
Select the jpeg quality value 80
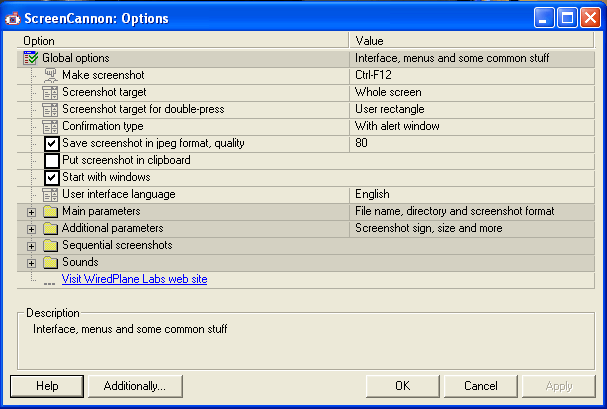click(x=361, y=143)
